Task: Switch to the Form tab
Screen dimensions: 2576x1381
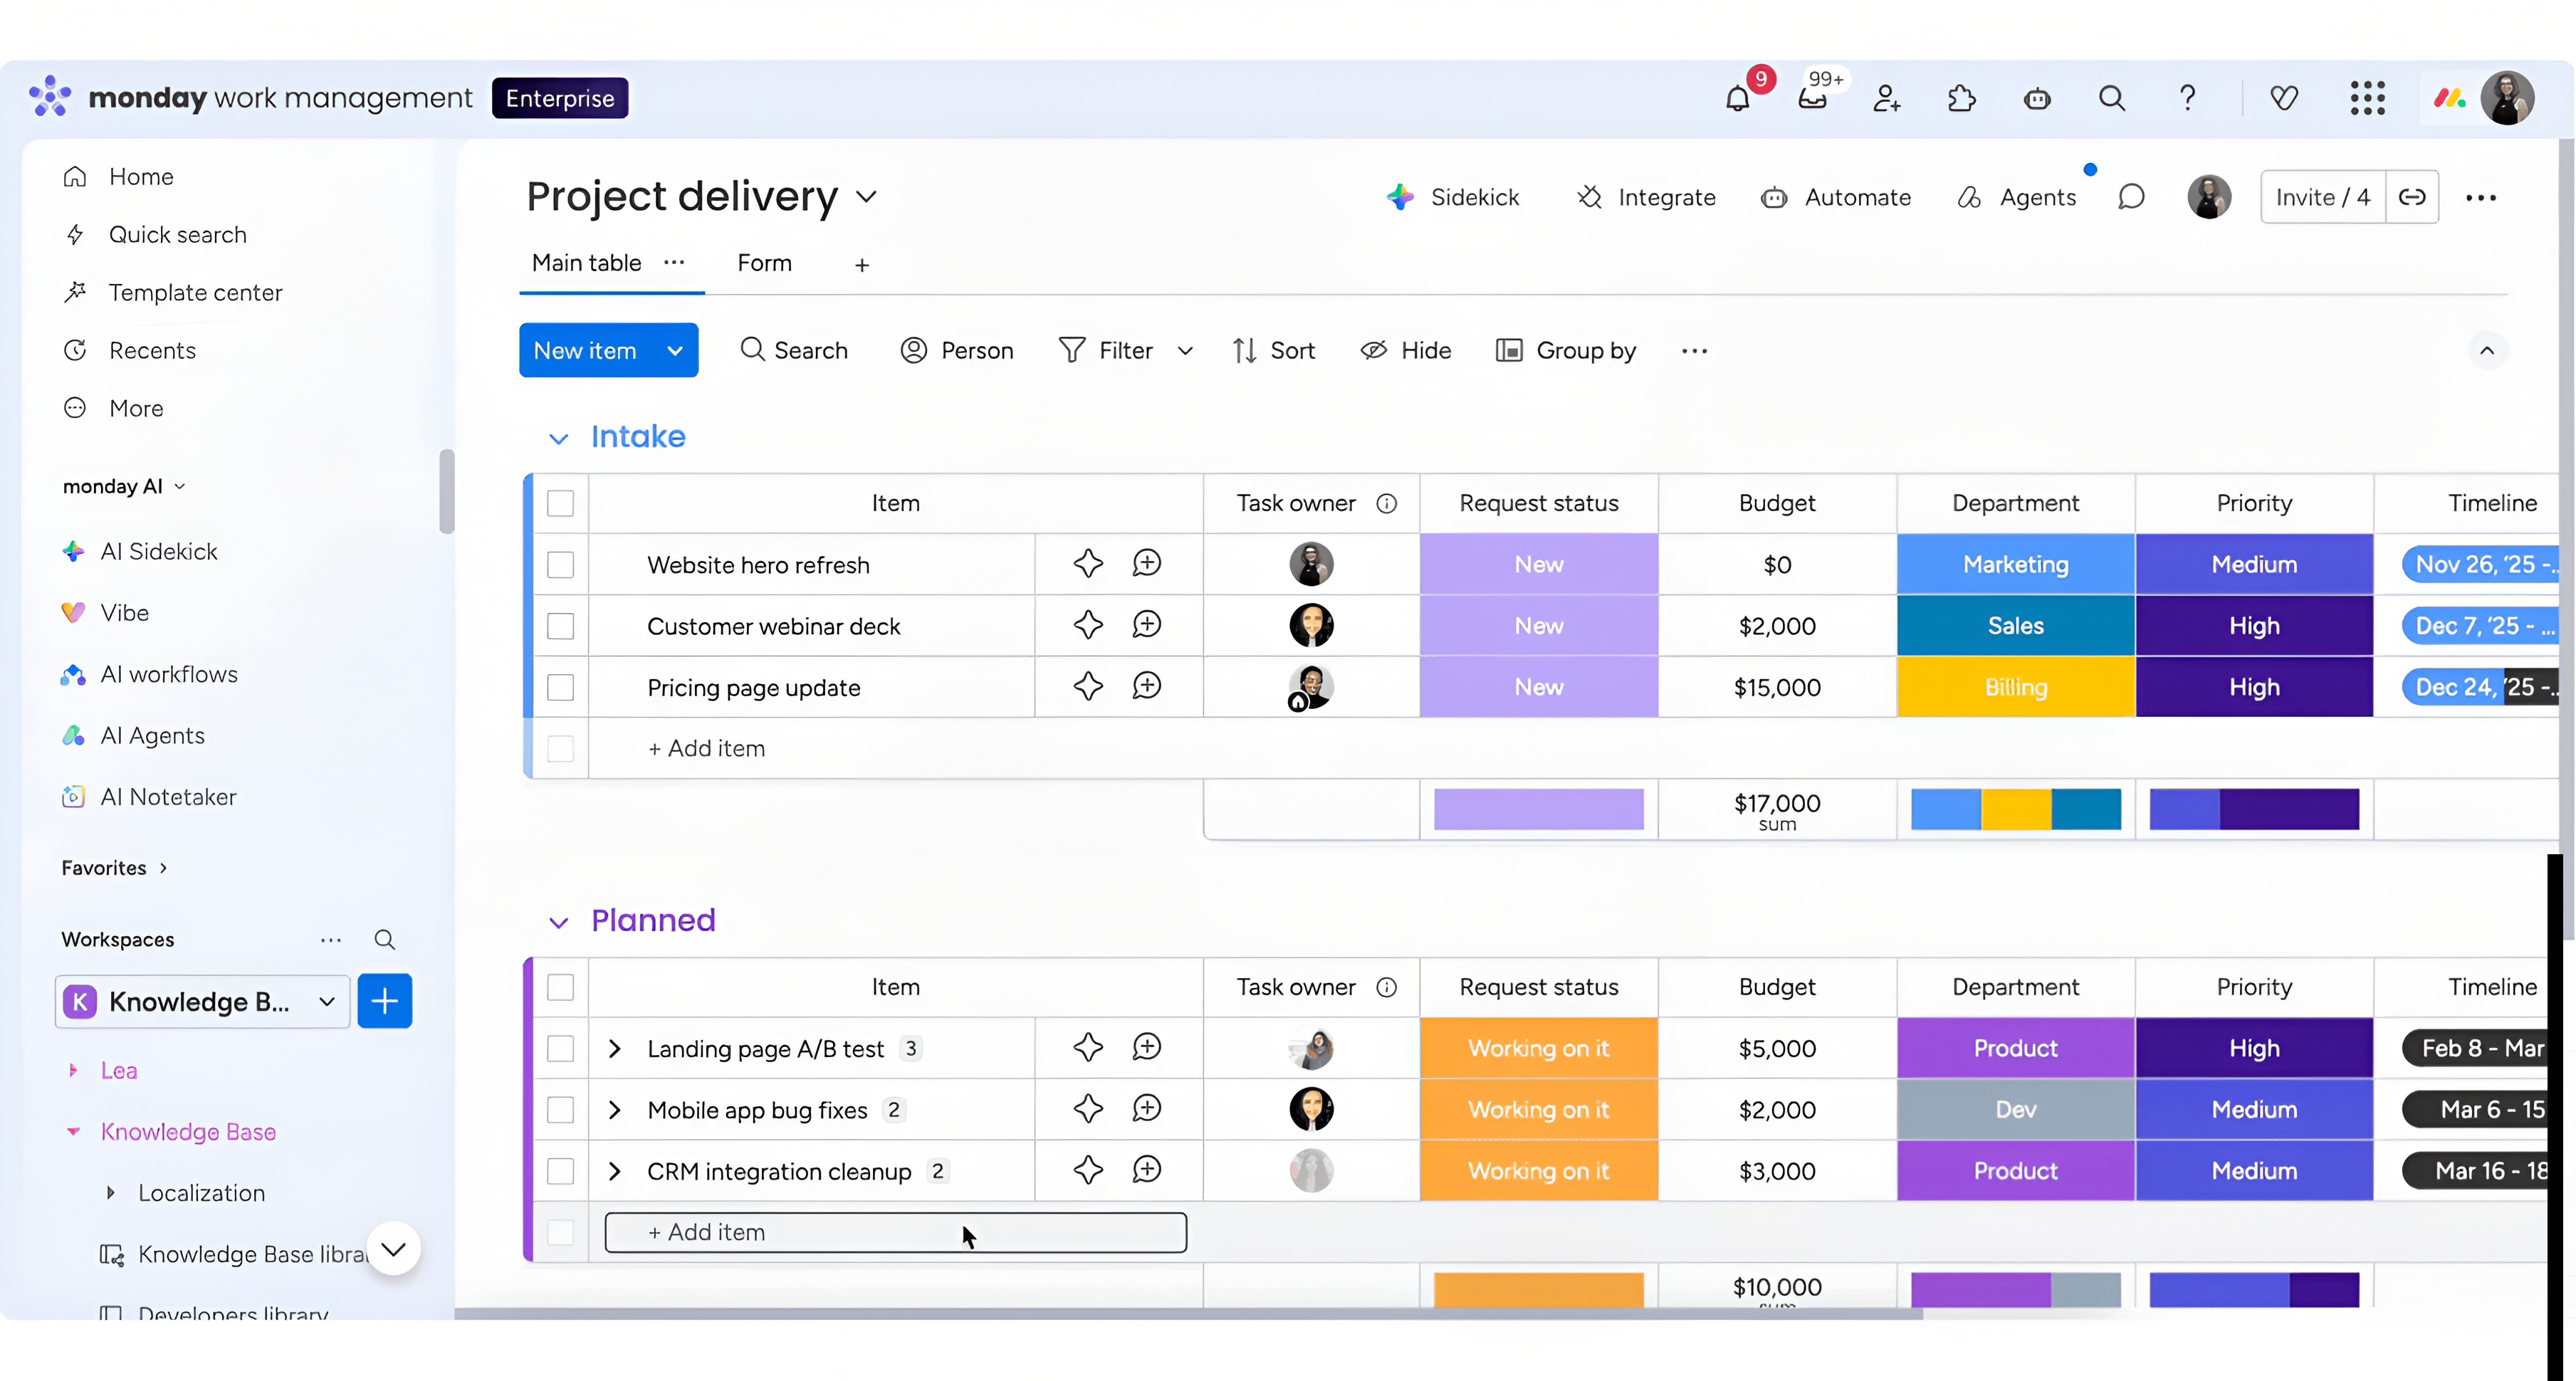Action: coord(764,263)
